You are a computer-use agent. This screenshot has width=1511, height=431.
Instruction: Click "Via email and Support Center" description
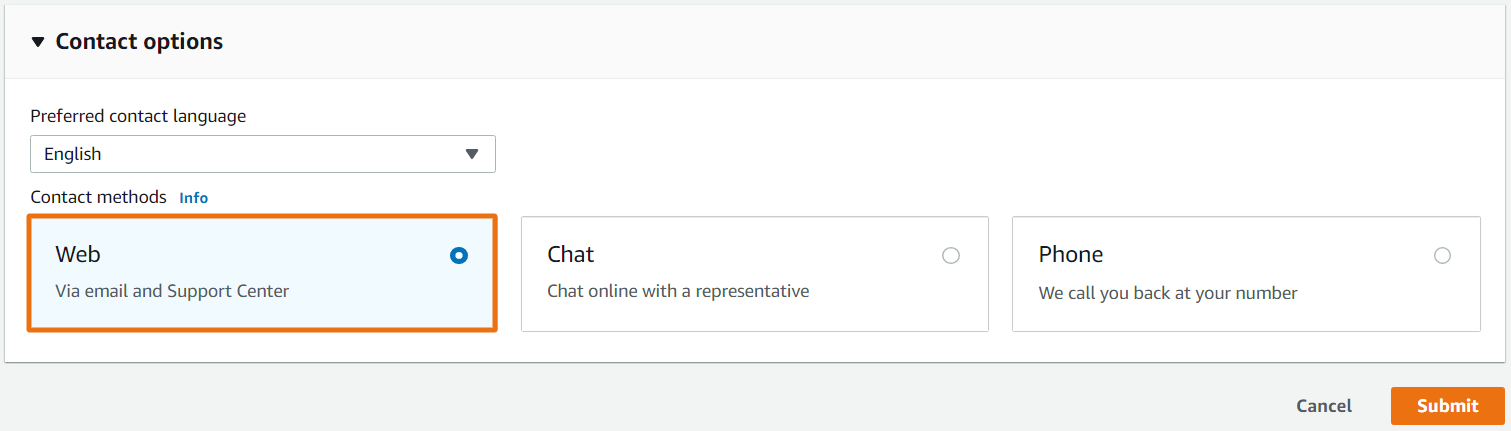(172, 292)
